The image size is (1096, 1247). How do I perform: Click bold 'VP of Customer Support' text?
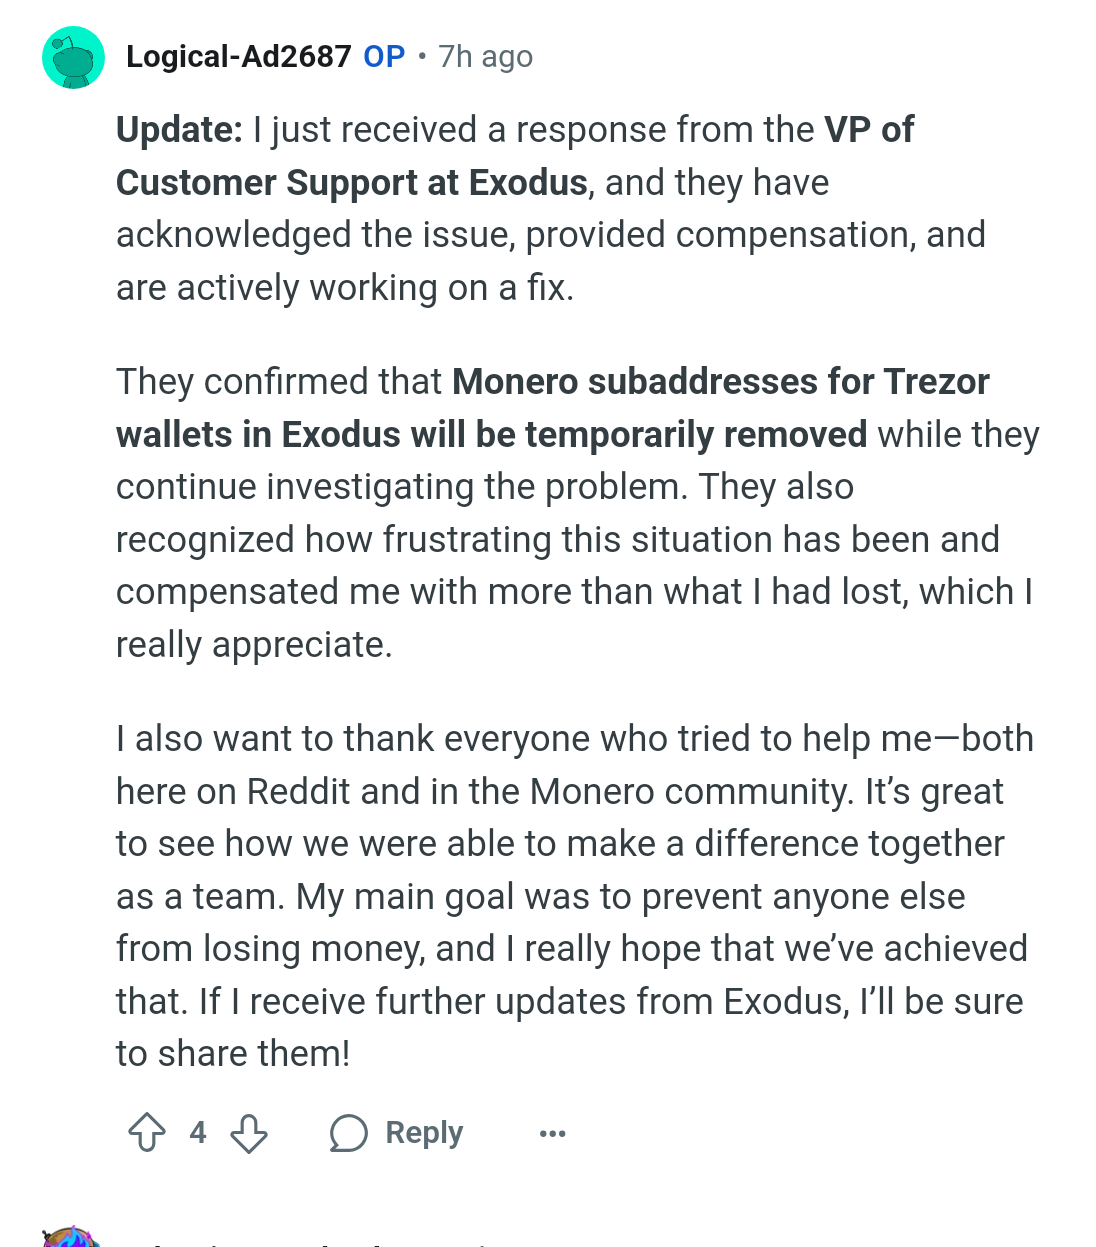(x=515, y=156)
